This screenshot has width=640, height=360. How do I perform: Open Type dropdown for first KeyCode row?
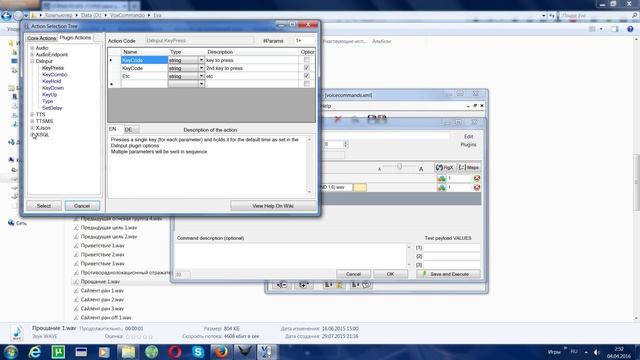[x=201, y=60]
